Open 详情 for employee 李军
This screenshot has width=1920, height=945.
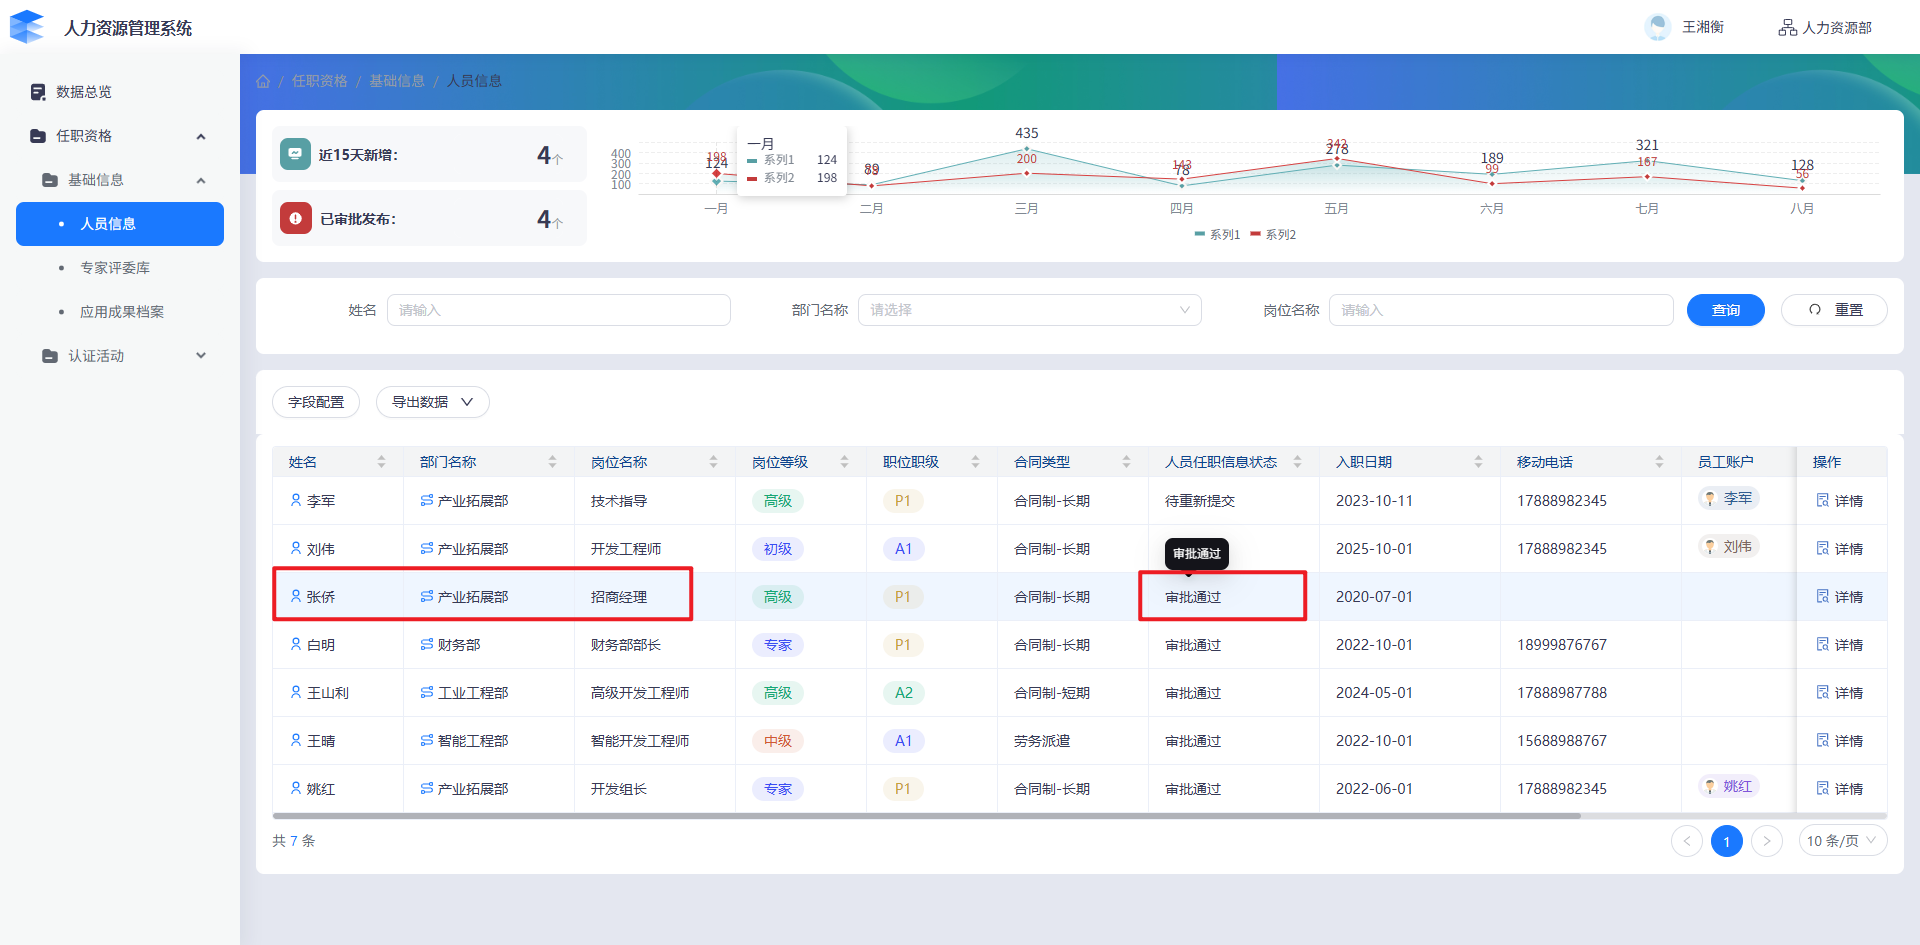pos(1839,501)
